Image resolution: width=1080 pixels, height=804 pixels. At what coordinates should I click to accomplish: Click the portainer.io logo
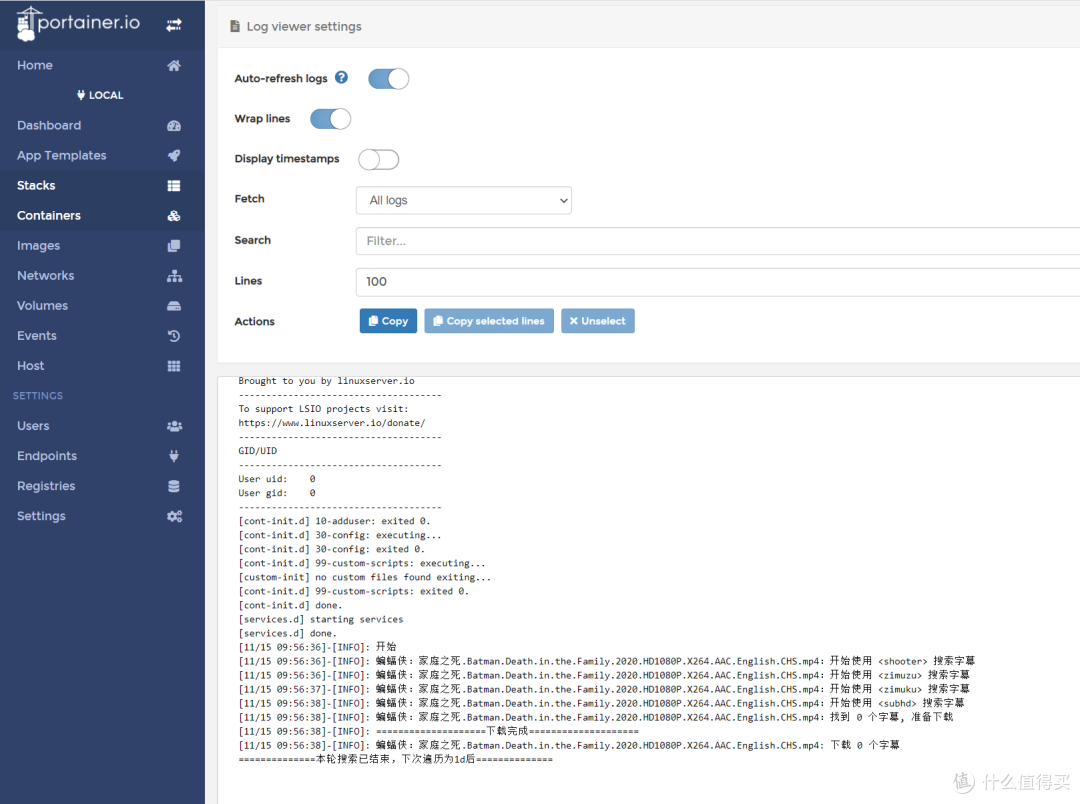coord(78,23)
